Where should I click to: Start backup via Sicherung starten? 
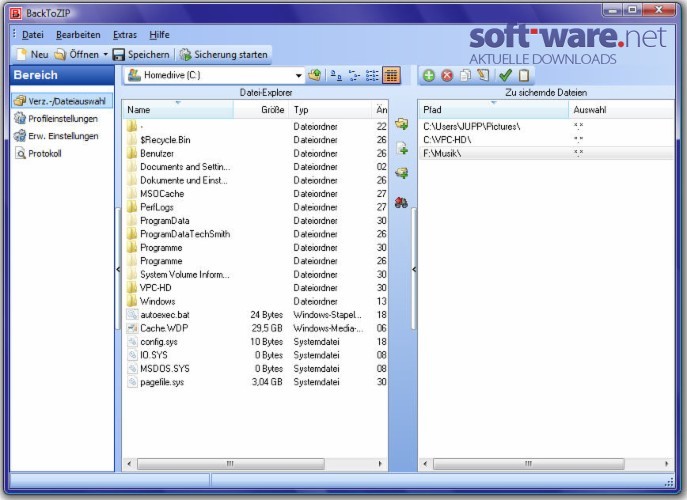tap(223, 54)
